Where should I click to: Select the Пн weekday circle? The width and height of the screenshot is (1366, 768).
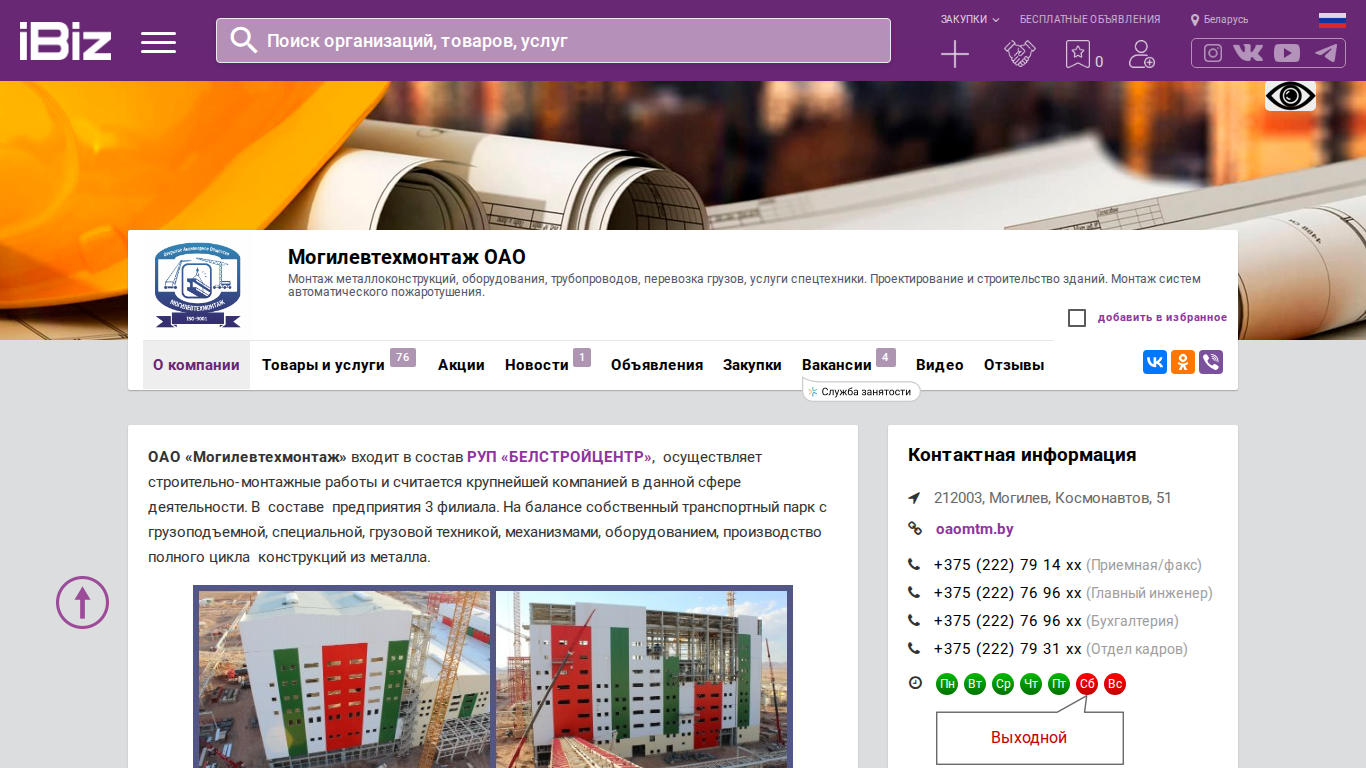tap(947, 684)
